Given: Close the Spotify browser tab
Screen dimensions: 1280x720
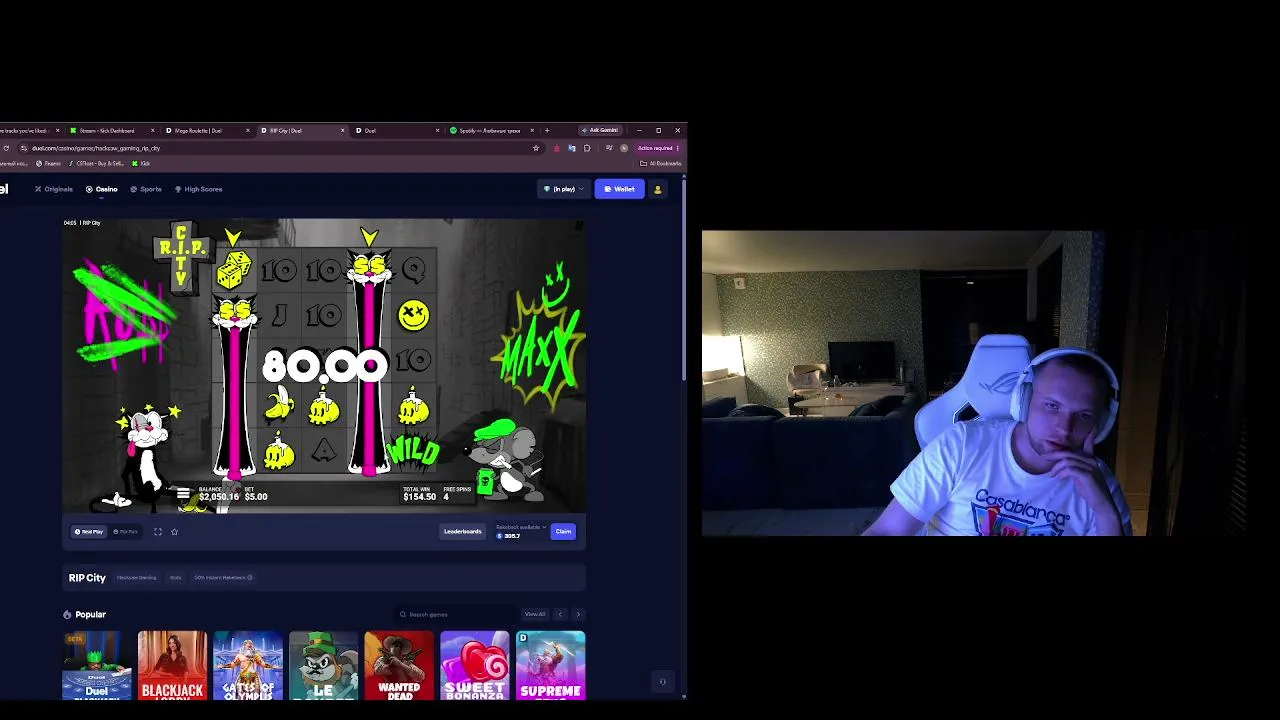Looking at the screenshot, I should (x=532, y=130).
